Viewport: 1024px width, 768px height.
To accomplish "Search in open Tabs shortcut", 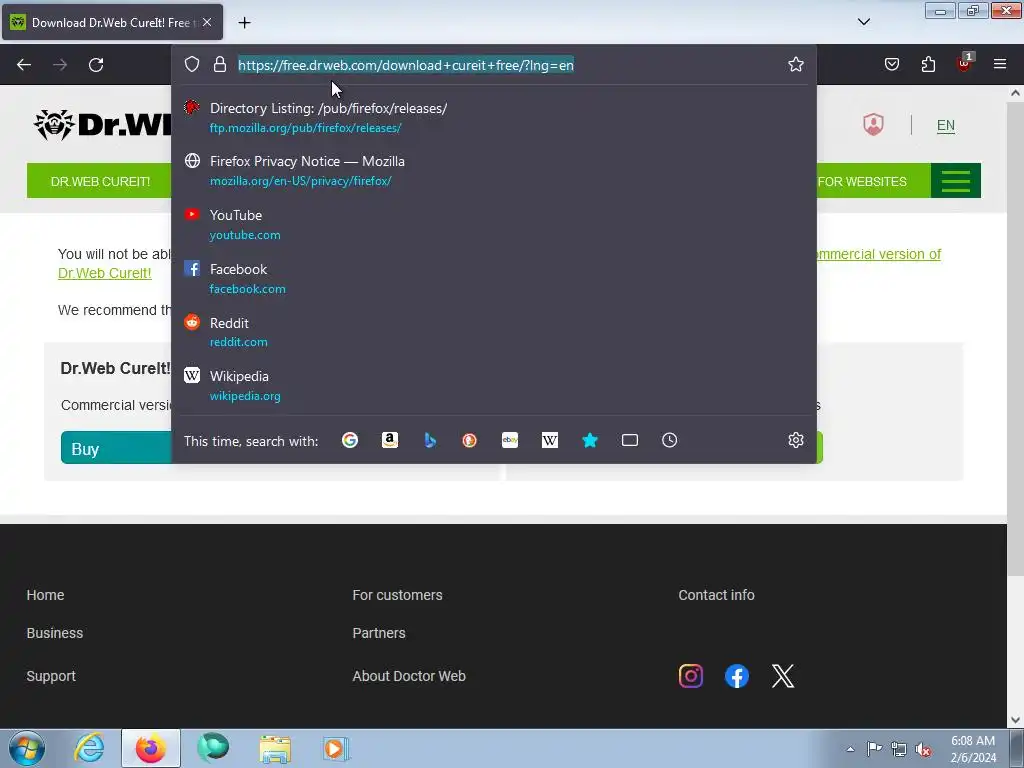I will (630, 440).
